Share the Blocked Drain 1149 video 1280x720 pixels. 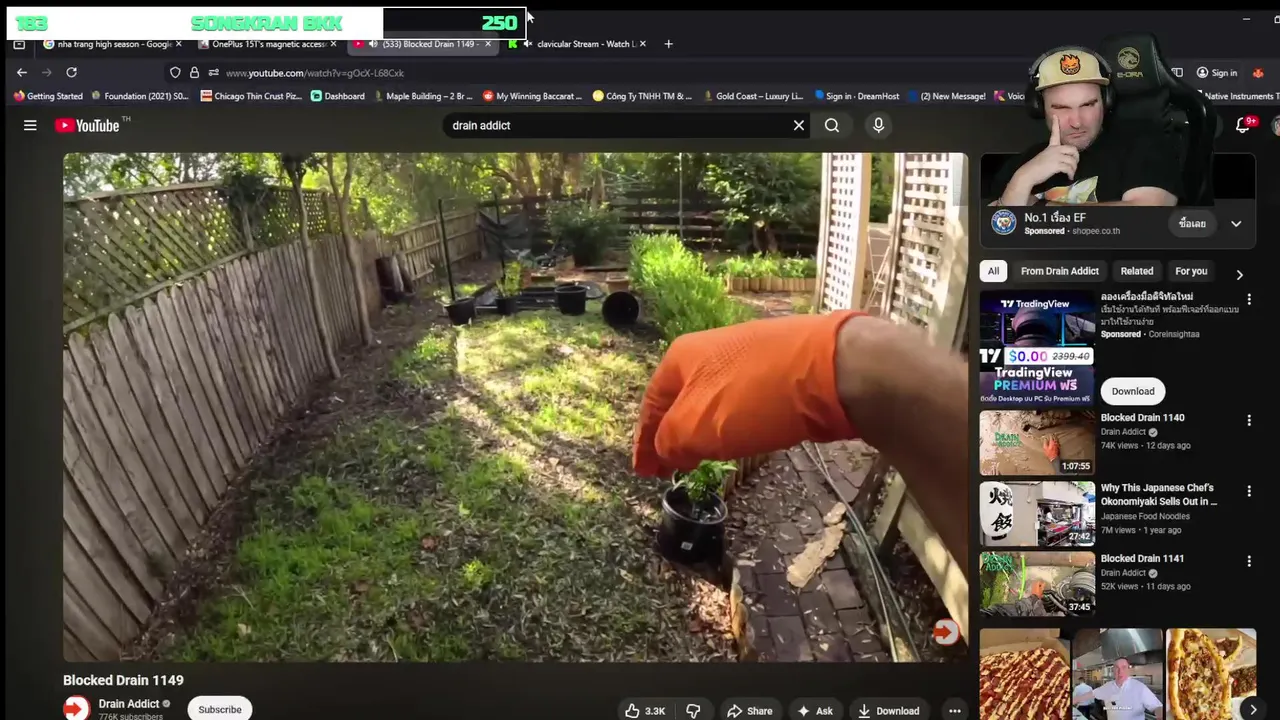749,711
